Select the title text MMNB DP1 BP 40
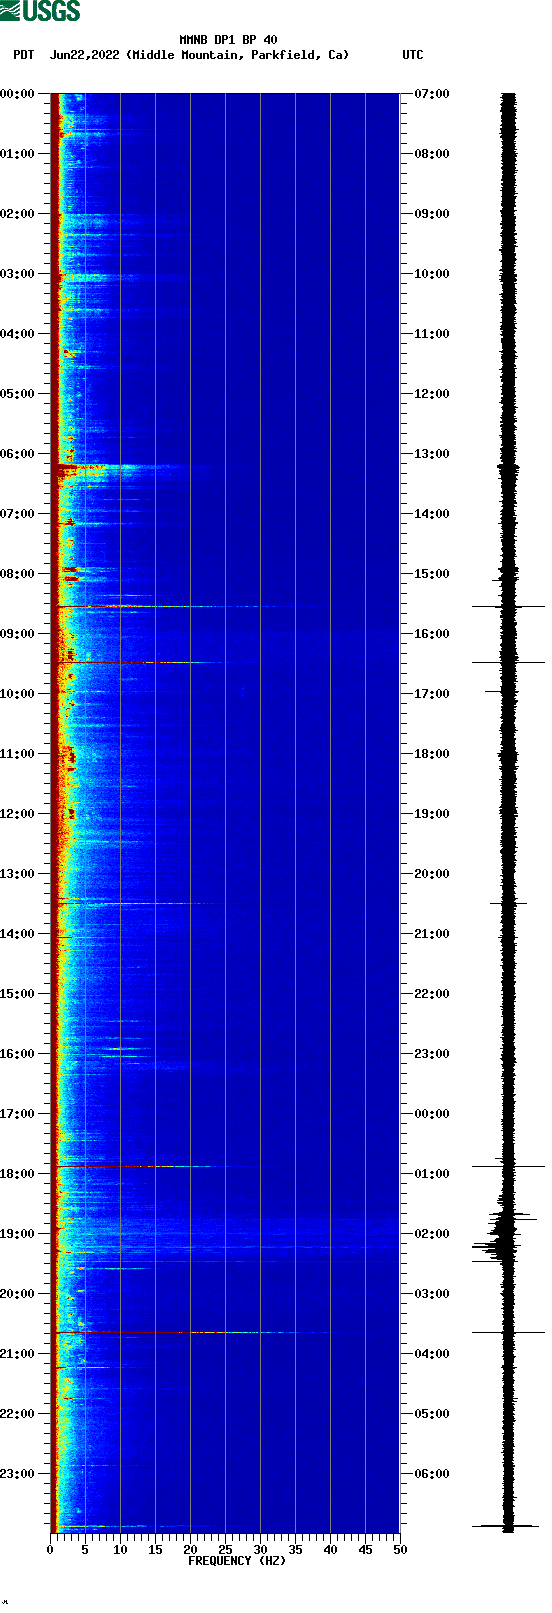Image resolution: width=552 pixels, height=1613 pixels. 228,40
